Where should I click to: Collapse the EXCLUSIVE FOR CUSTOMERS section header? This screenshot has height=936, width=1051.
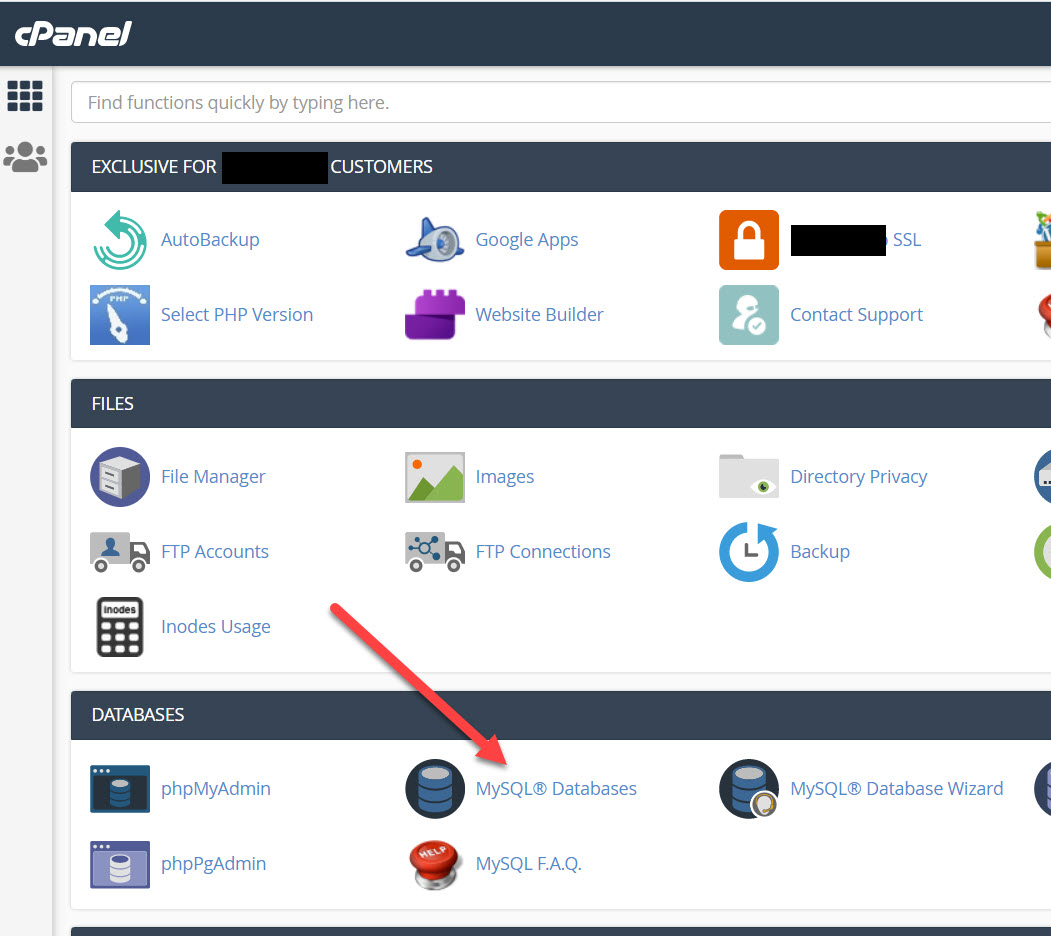coord(561,167)
